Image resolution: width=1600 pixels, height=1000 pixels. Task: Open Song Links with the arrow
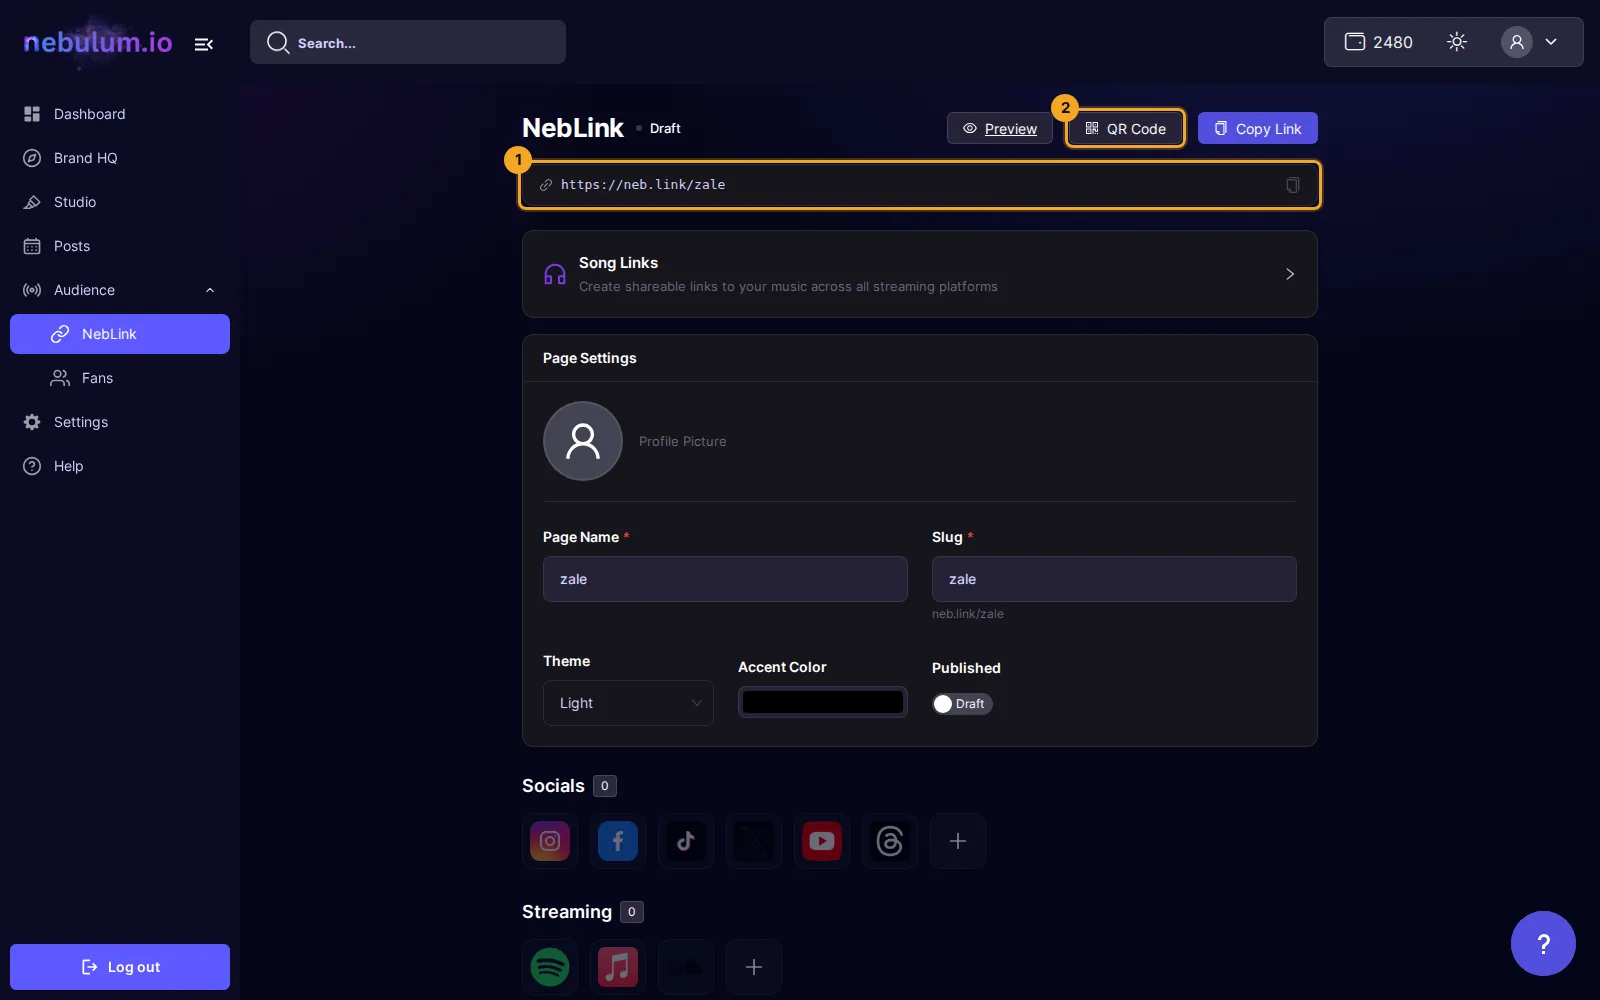point(1290,274)
